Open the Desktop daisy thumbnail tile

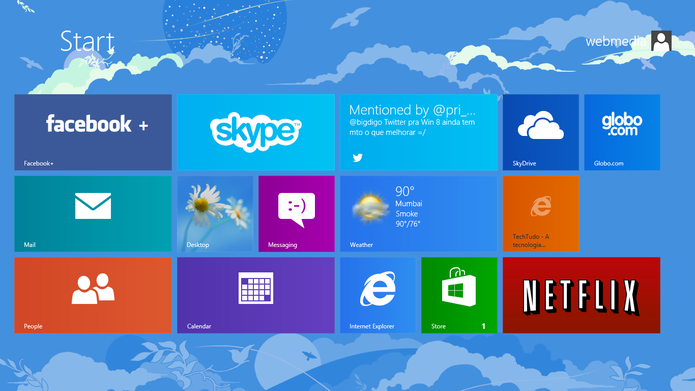215,214
